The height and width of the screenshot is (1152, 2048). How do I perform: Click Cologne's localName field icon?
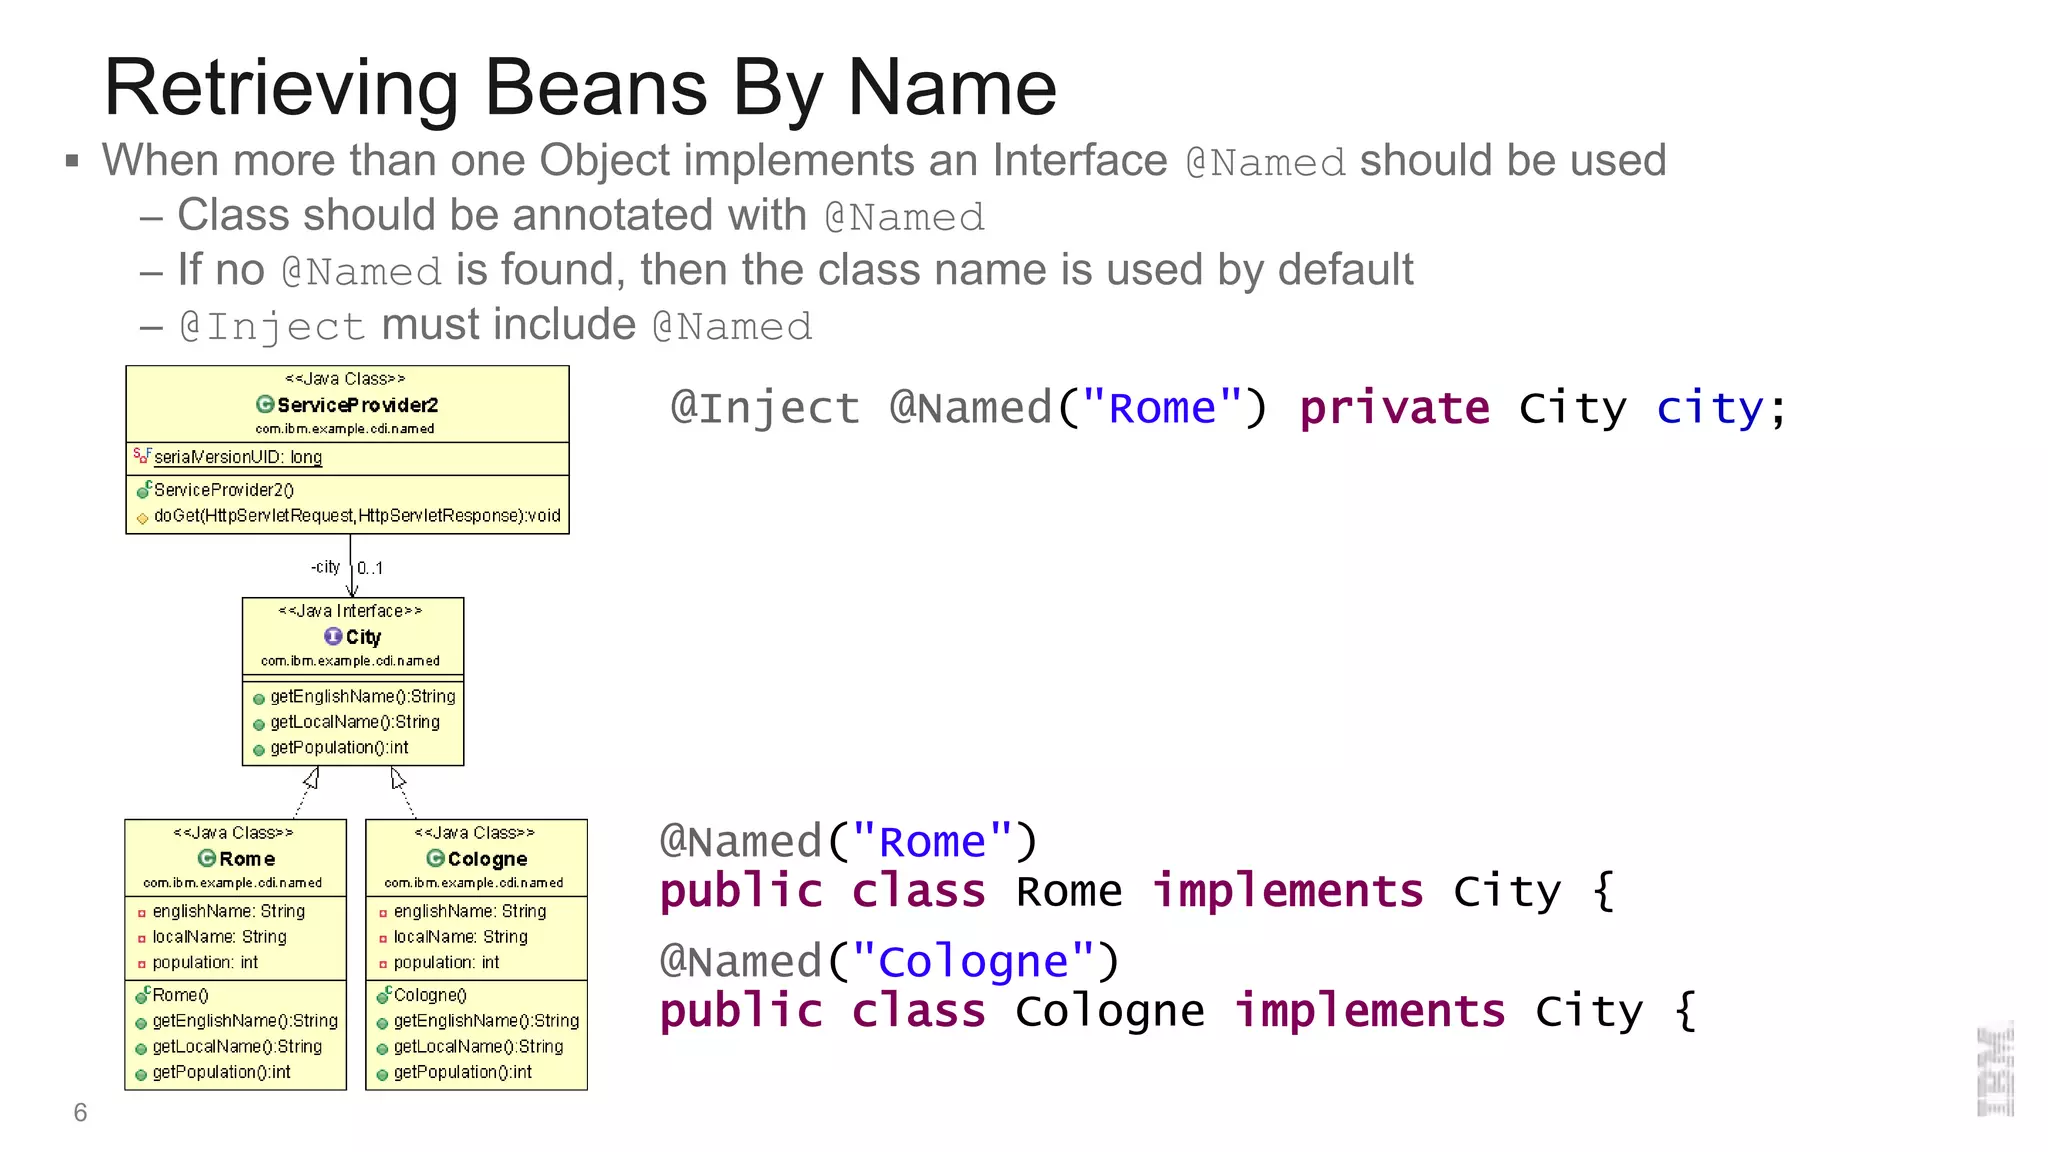click(382, 939)
